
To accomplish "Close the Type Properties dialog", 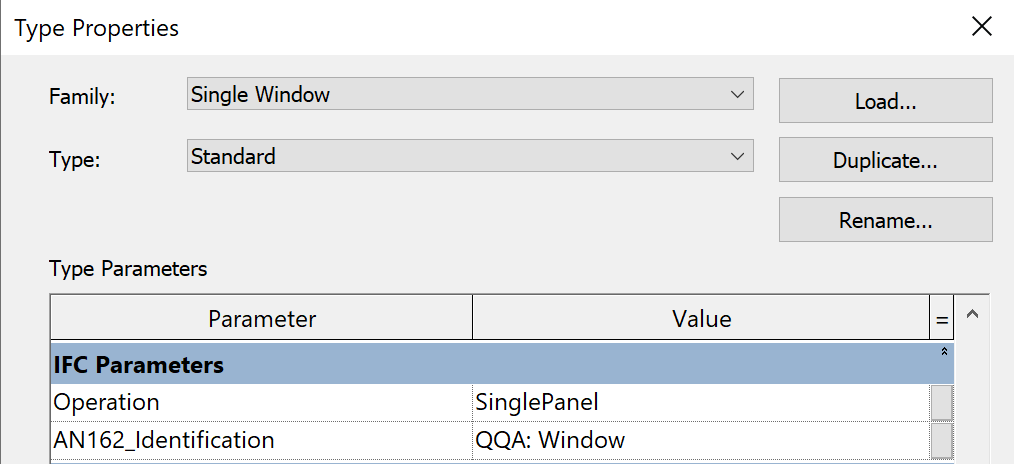I will [982, 27].
